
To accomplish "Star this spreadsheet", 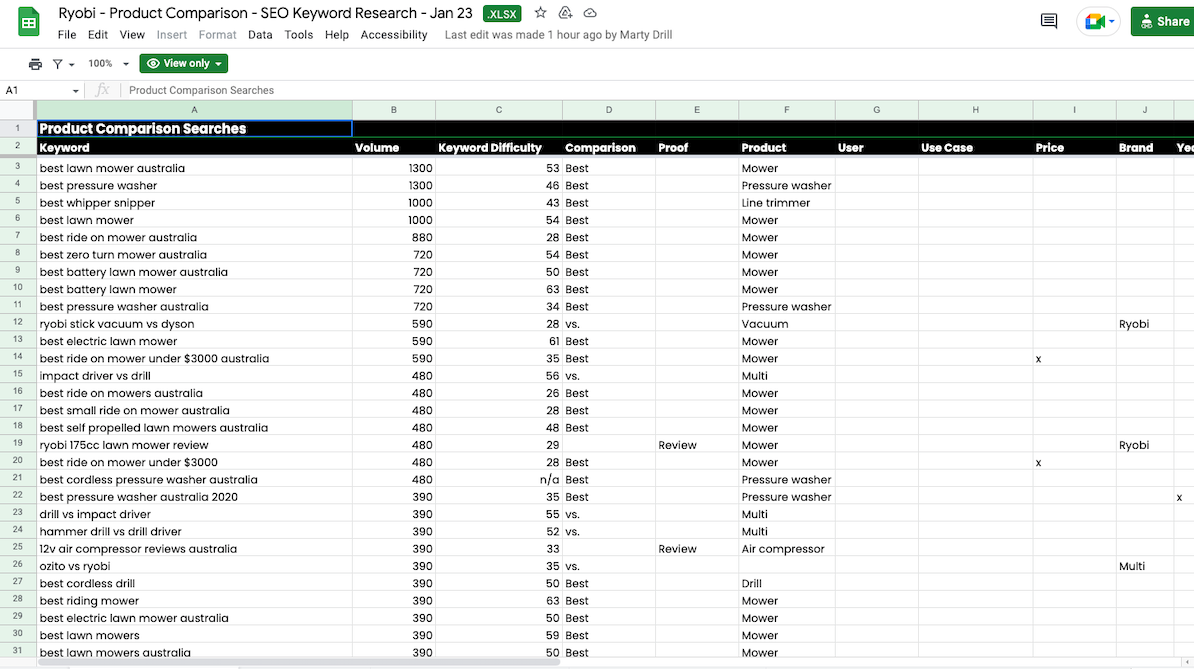I will click(x=540, y=13).
